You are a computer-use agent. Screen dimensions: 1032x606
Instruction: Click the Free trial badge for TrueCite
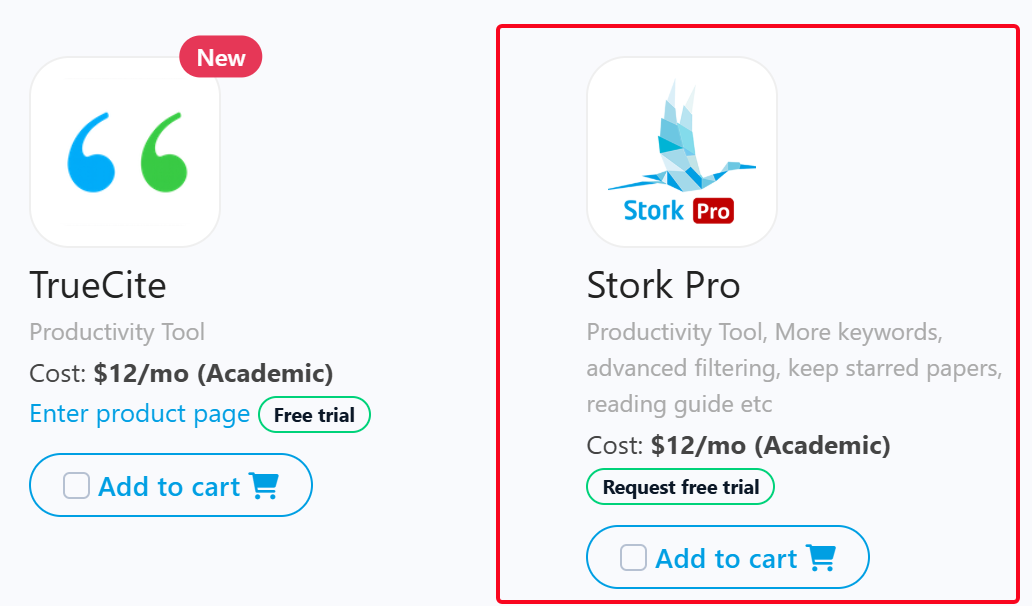click(314, 415)
